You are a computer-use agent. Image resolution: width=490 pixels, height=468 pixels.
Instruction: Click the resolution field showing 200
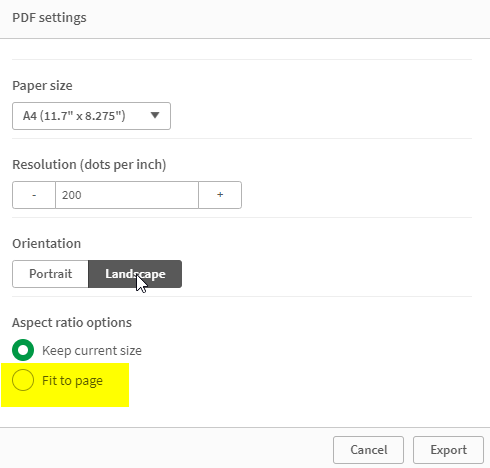click(x=127, y=195)
